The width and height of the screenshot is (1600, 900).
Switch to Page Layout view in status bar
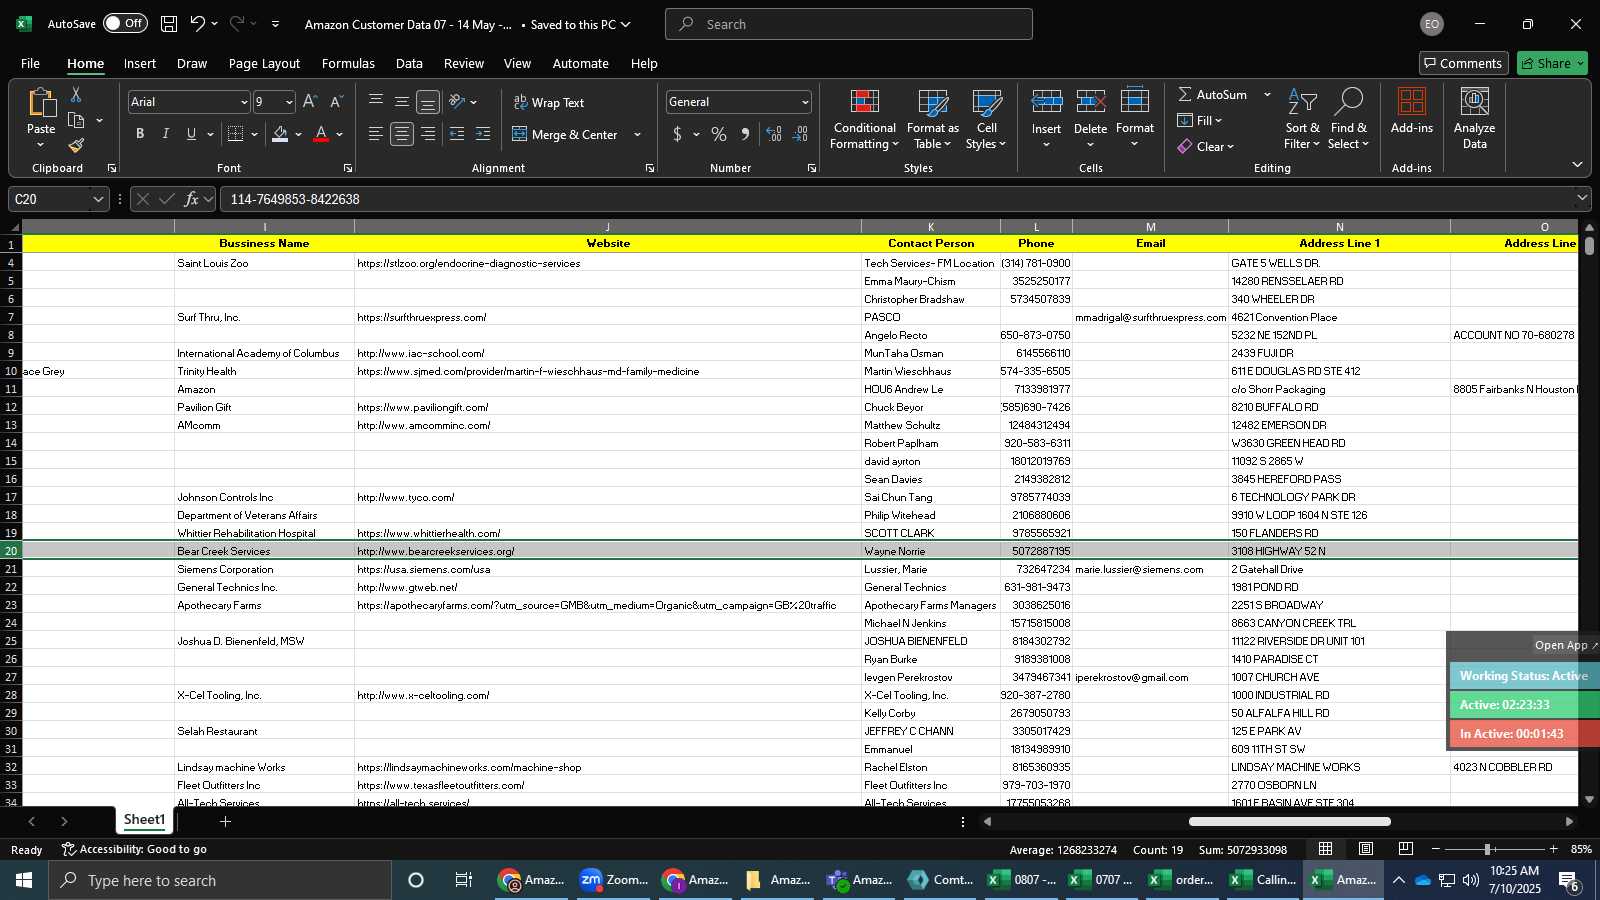pos(1365,849)
